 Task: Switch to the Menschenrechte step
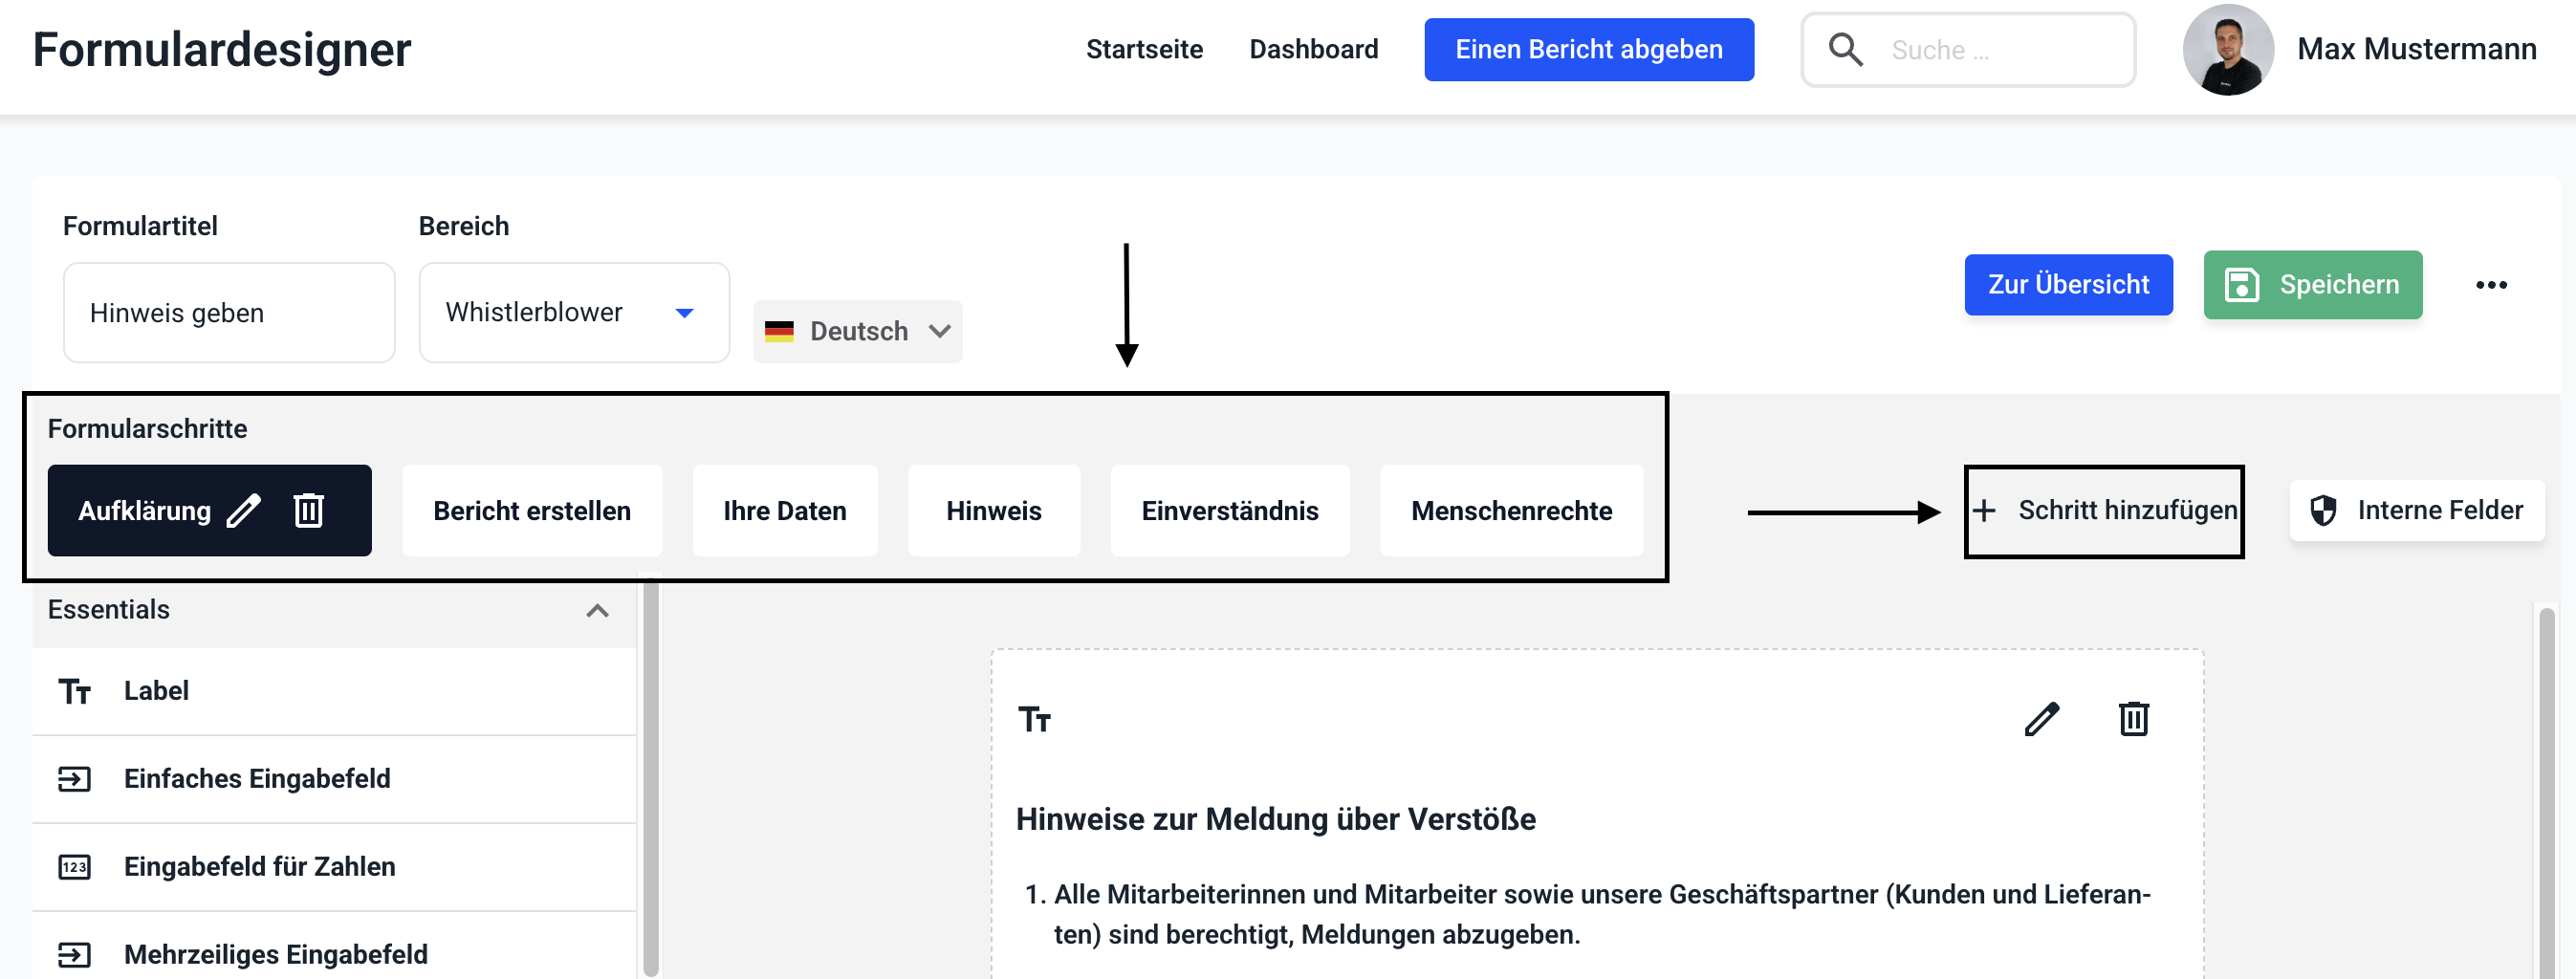point(1510,510)
